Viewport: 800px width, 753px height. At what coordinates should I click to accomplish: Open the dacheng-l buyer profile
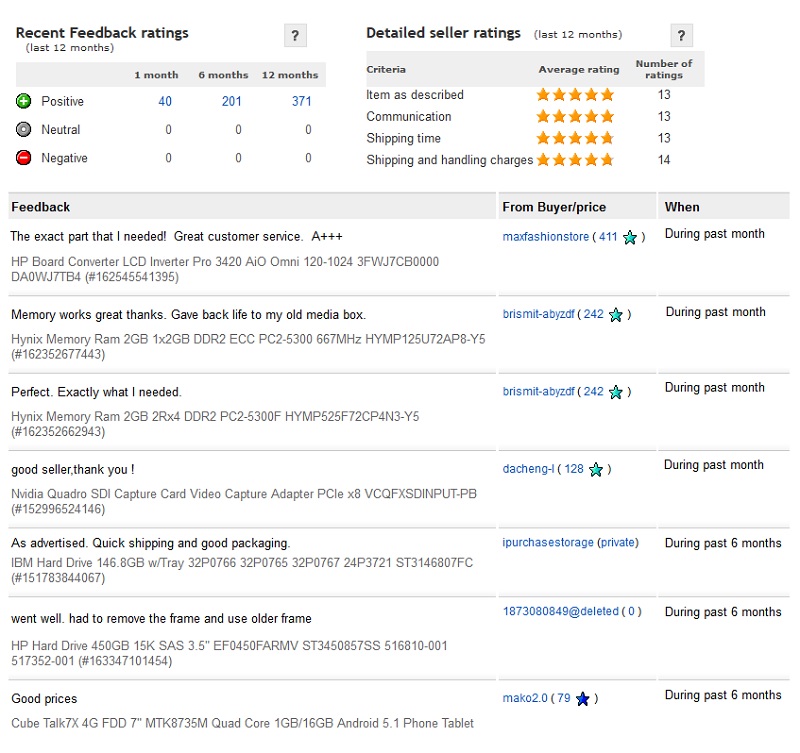click(528, 469)
